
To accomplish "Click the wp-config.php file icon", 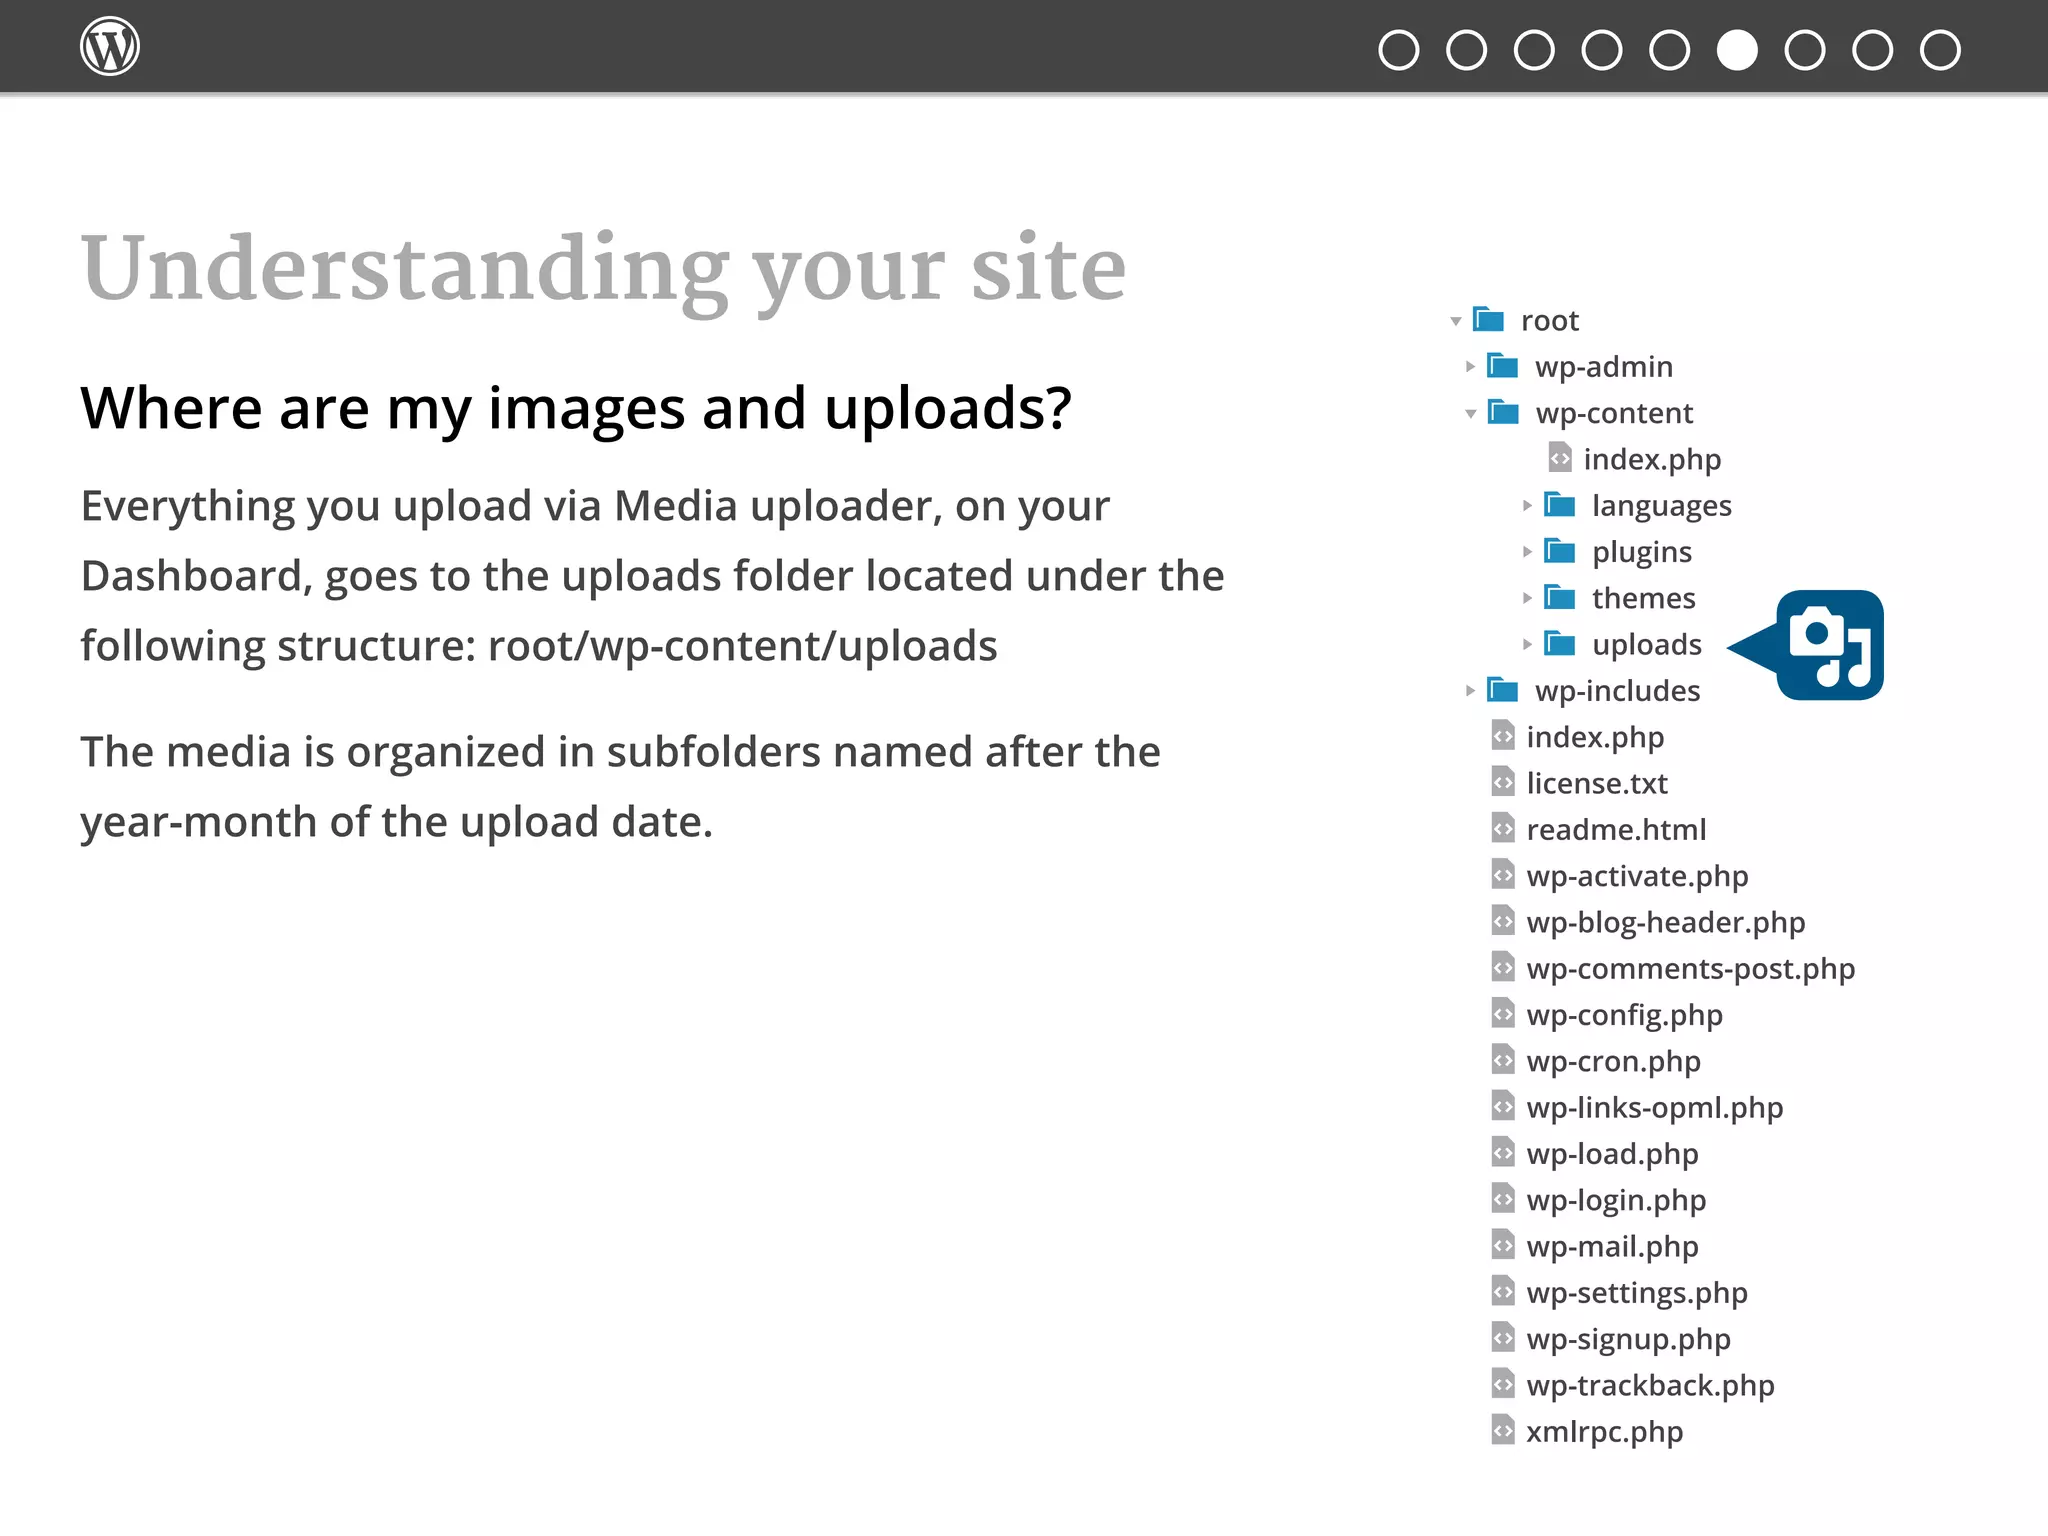I will coord(1503,1014).
